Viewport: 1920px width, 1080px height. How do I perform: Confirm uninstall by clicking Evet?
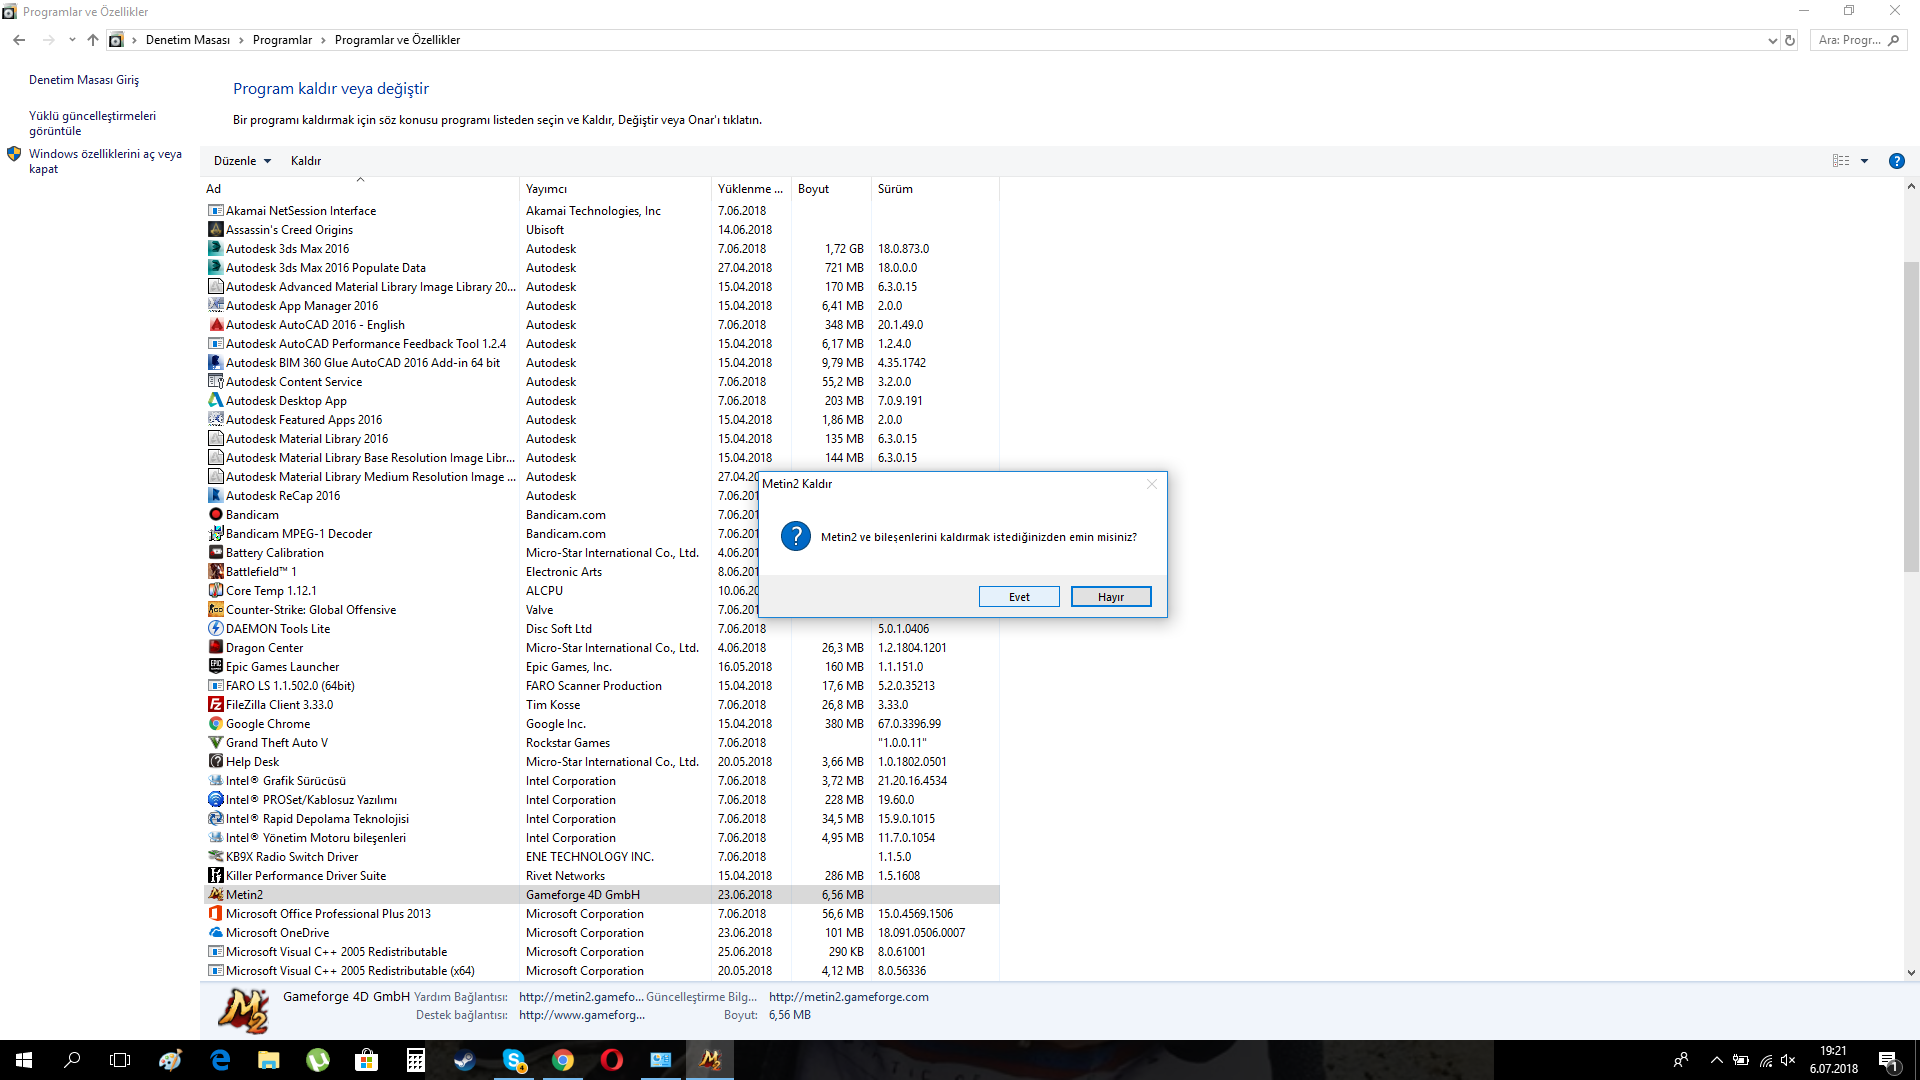click(x=1019, y=597)
